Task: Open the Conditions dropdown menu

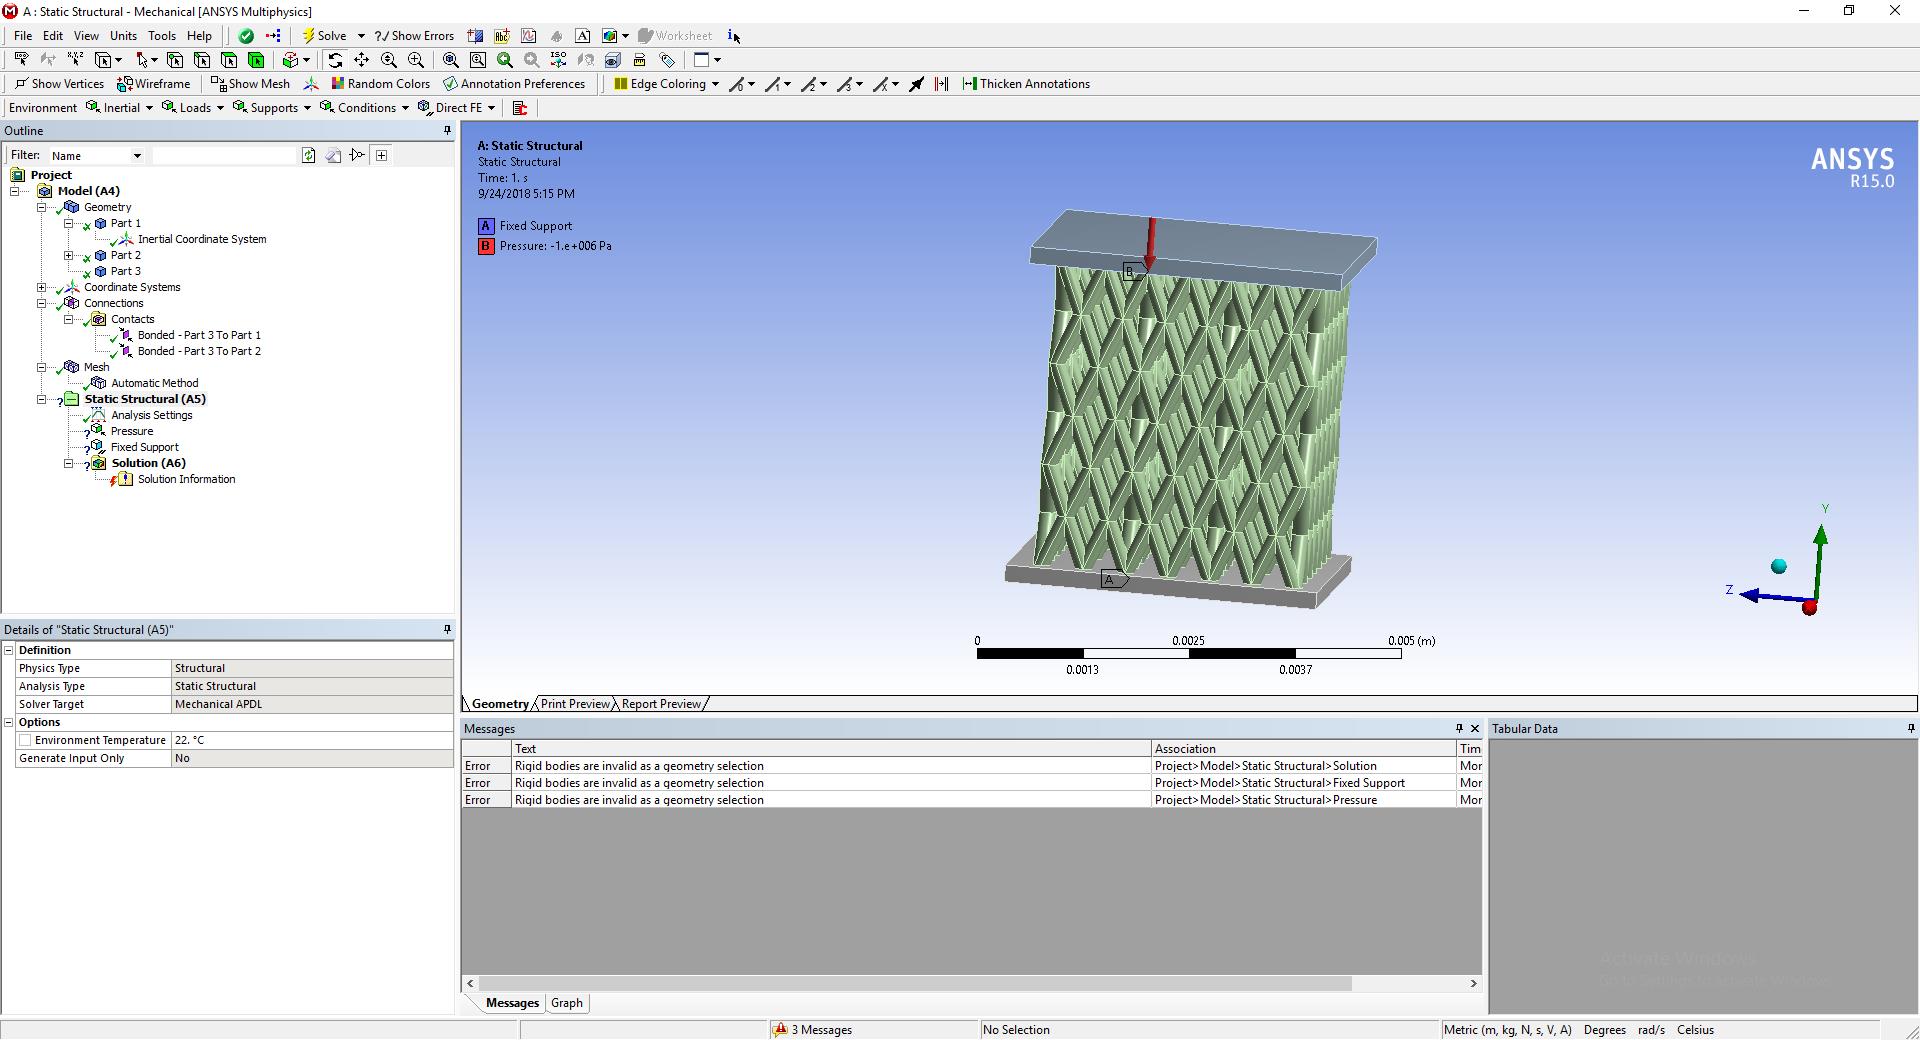Action: click(x=365, y=108)
